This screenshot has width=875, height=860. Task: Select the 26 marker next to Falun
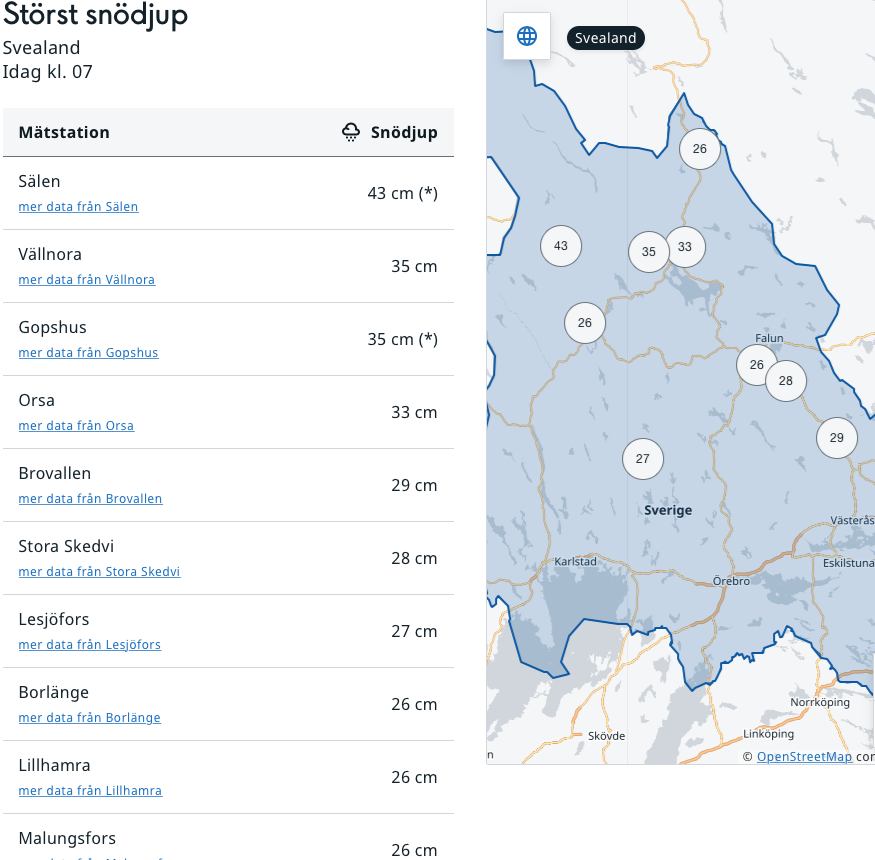[756, 365]
